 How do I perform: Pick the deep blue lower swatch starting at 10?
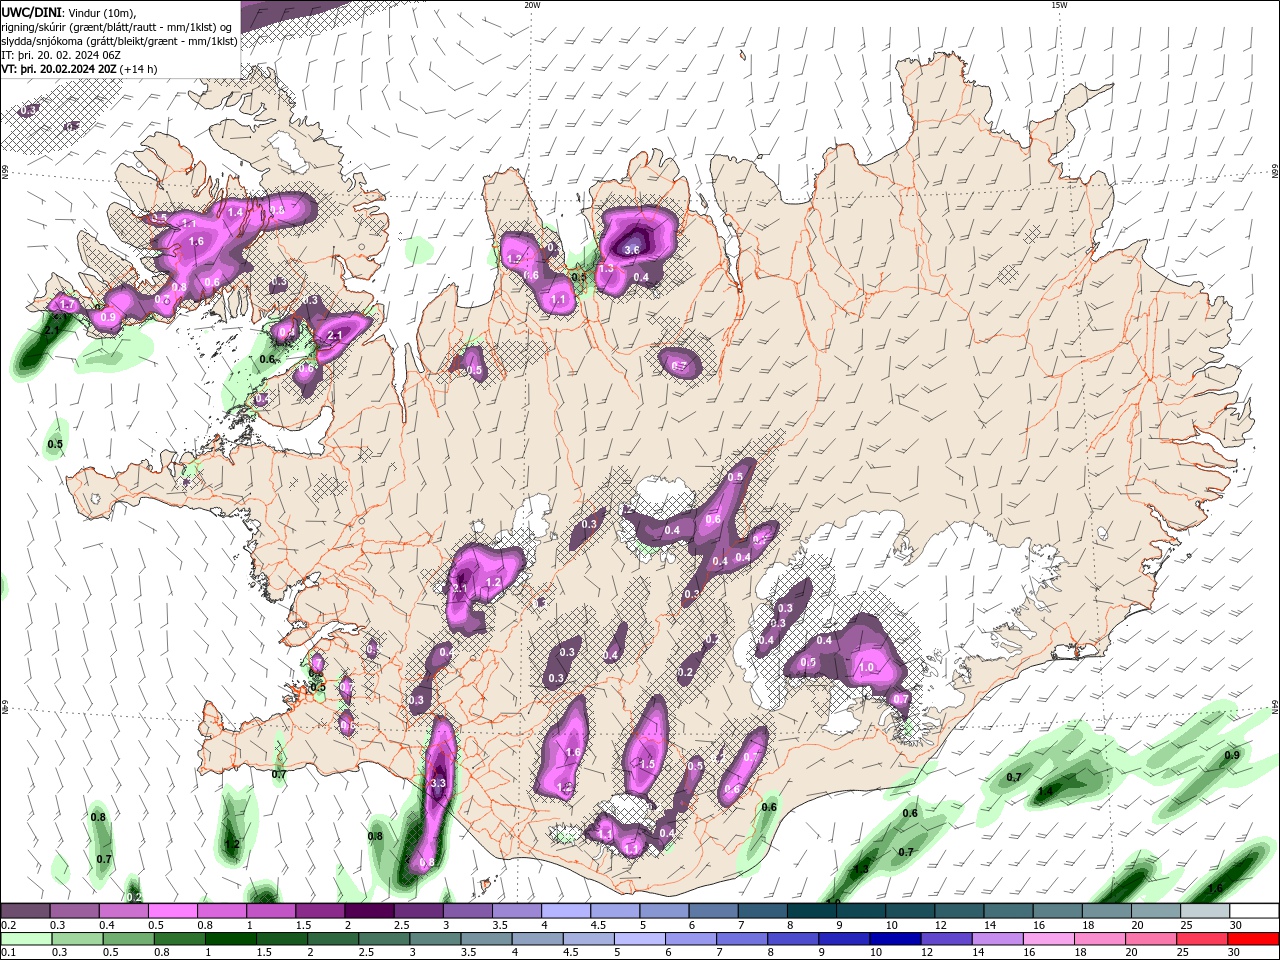[894, 939]
